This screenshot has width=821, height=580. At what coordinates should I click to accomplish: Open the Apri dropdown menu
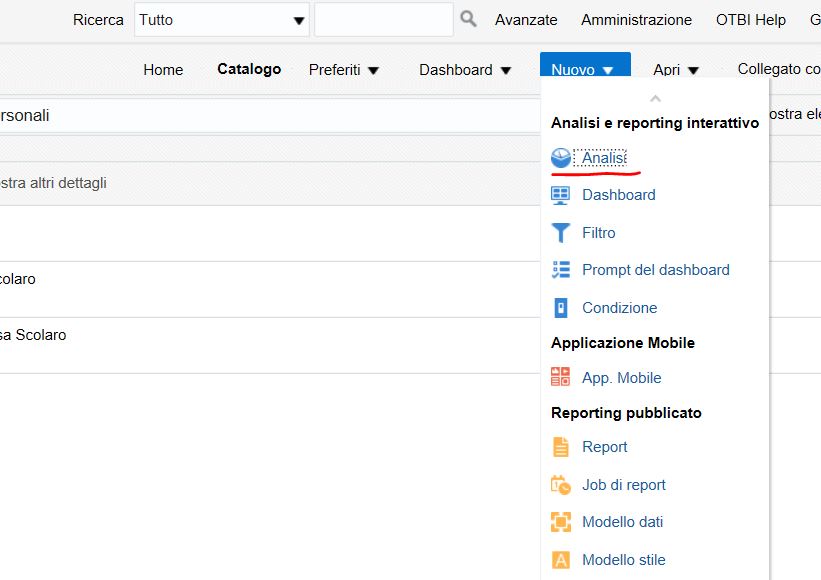click(x=676, y=70)
